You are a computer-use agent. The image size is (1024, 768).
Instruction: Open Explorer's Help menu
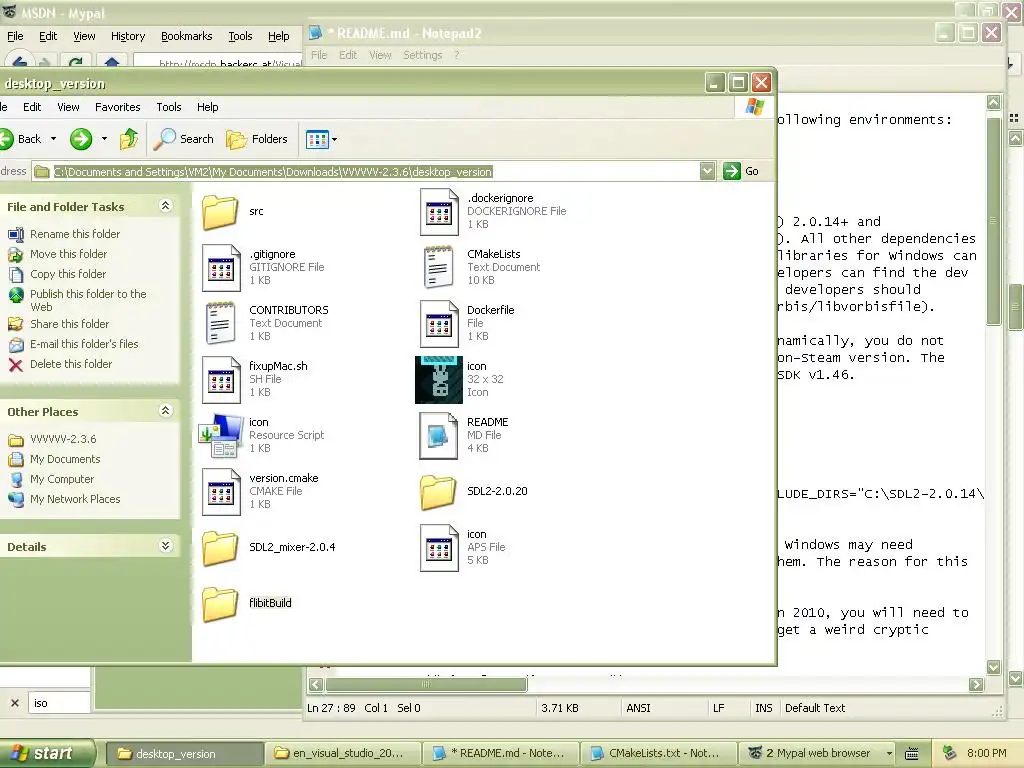(208, 107)
